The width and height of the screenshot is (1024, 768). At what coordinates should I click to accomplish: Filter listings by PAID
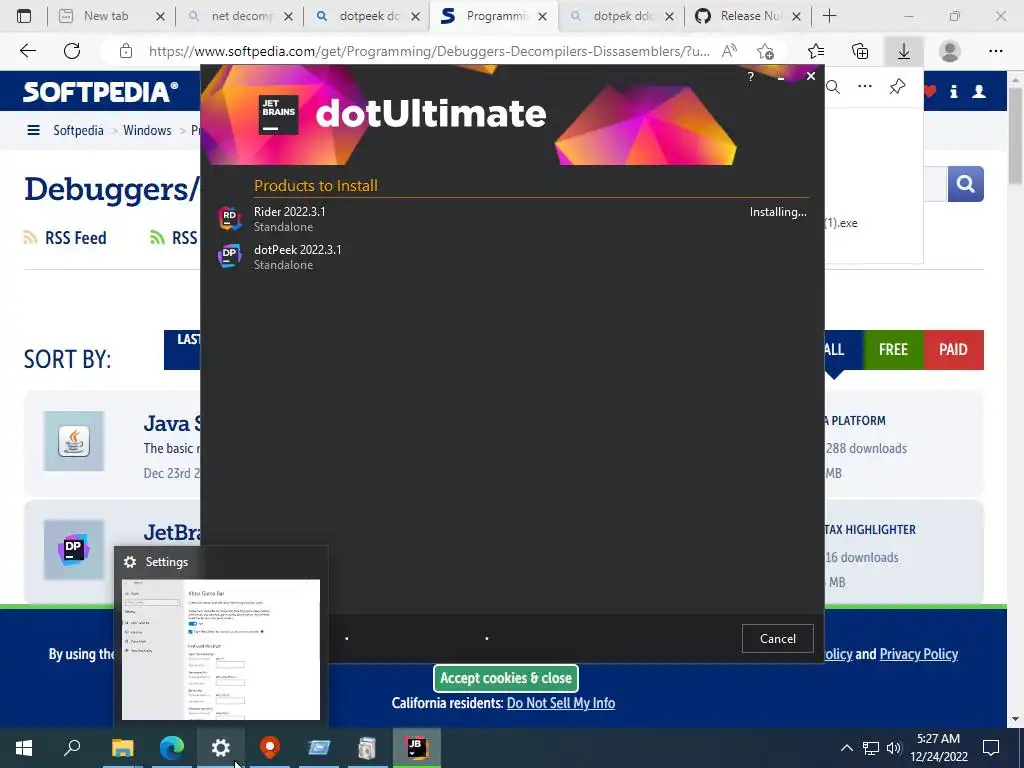coord(953,349)
